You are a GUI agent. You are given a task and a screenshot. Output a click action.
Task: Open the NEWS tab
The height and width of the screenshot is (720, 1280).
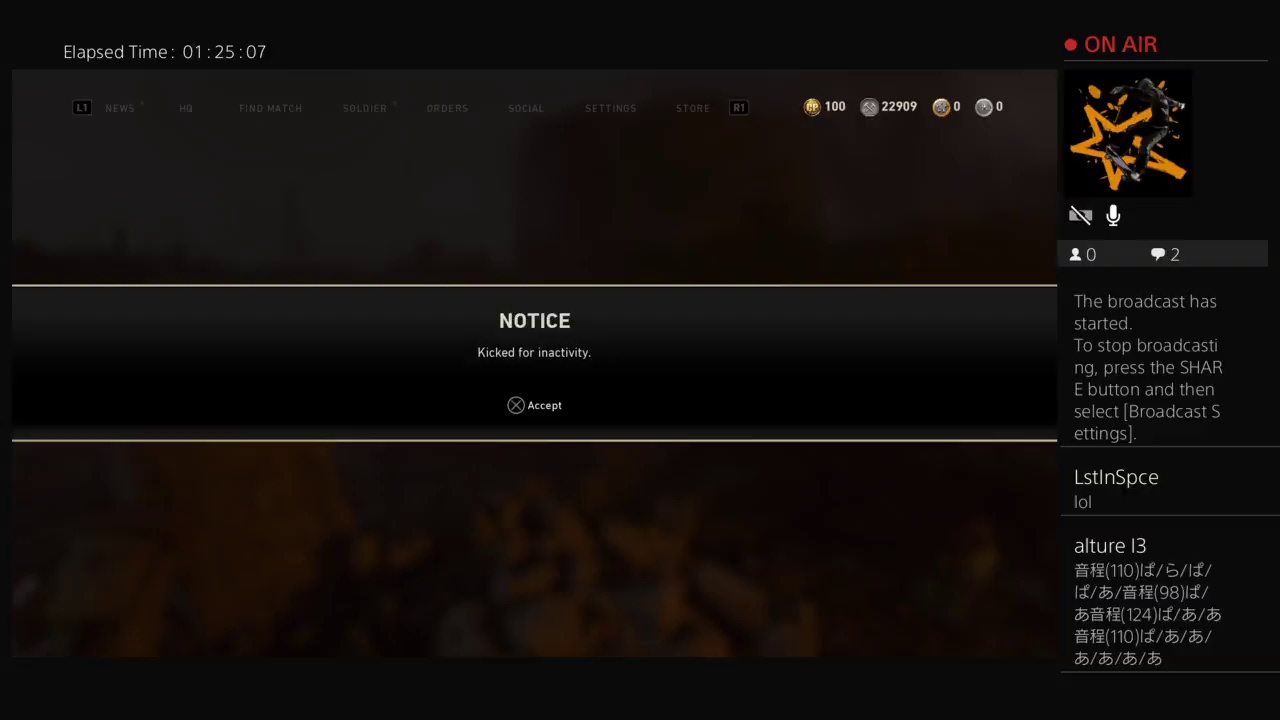120,108
